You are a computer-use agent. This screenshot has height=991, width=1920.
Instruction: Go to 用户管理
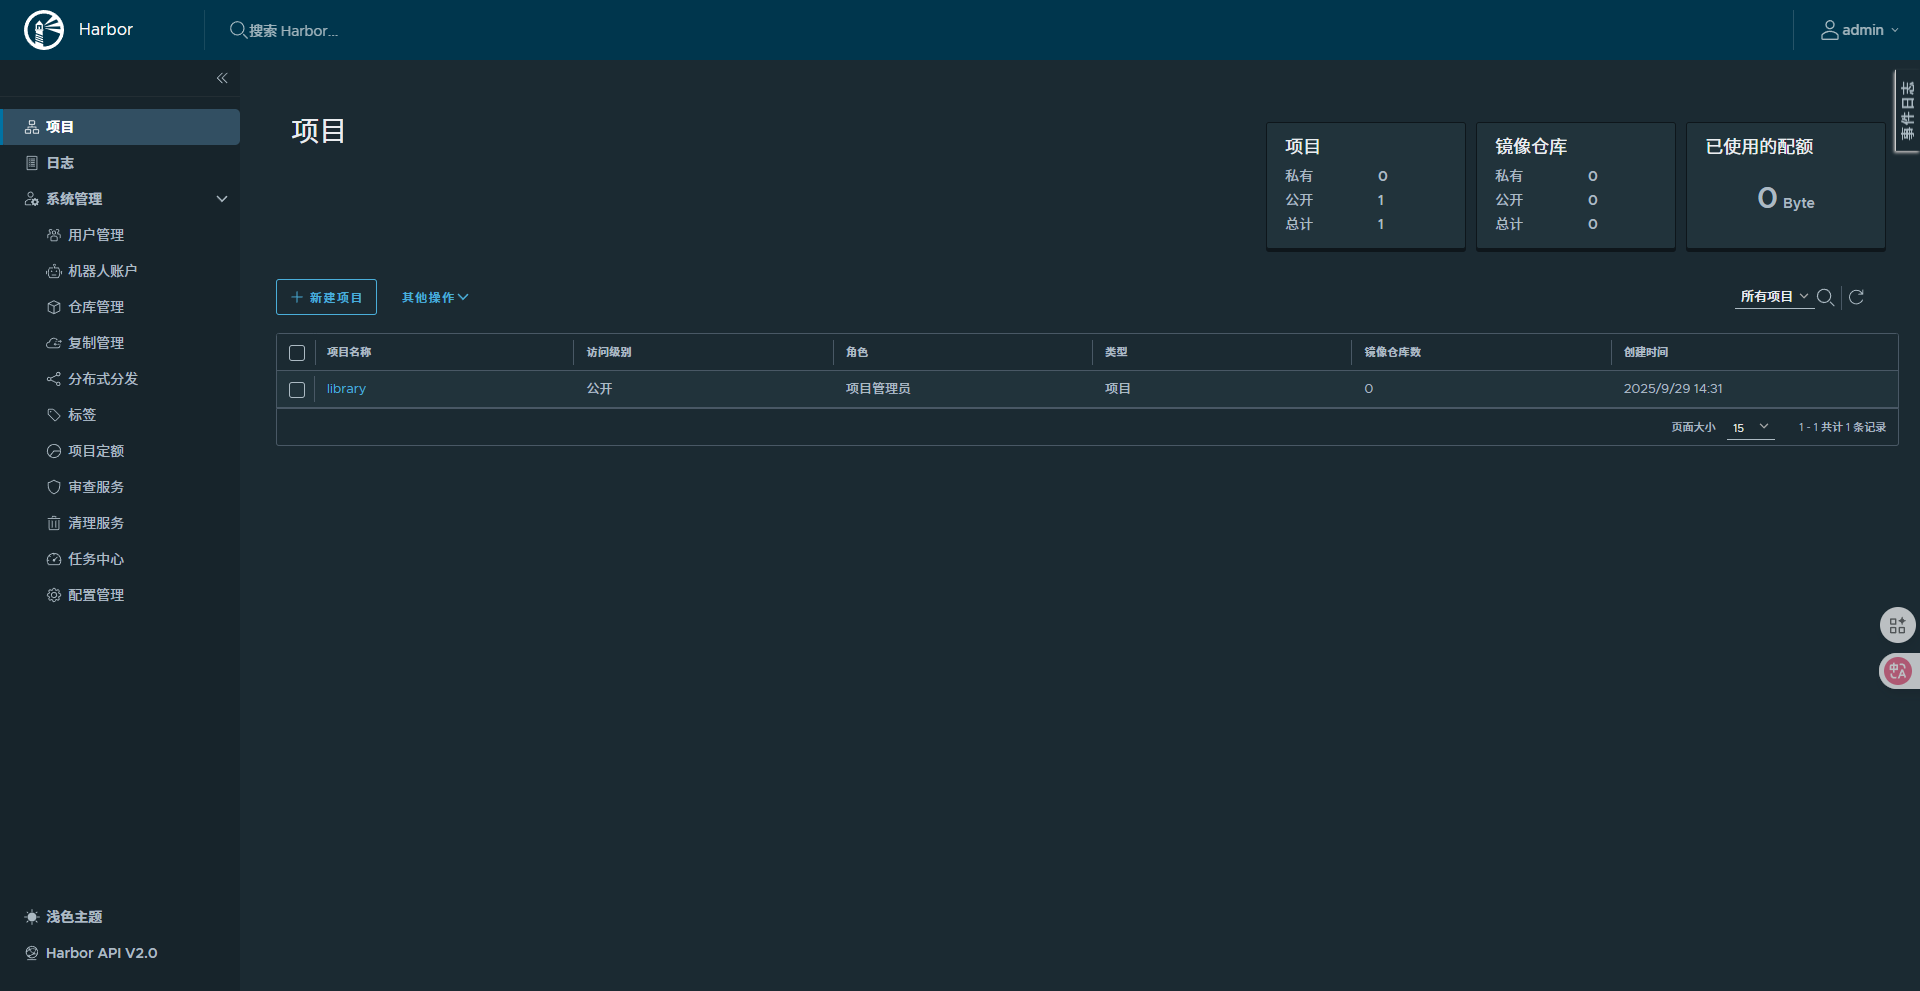96,235
